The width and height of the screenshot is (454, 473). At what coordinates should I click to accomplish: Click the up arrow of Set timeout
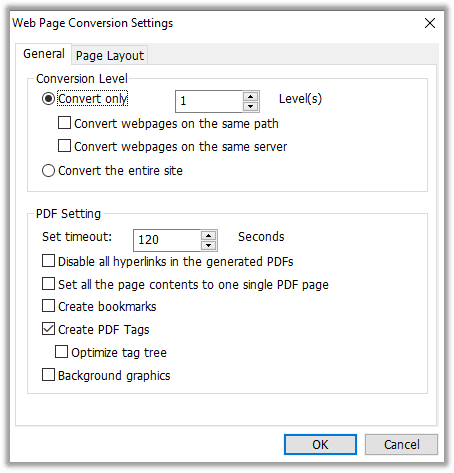click(208, 236)
